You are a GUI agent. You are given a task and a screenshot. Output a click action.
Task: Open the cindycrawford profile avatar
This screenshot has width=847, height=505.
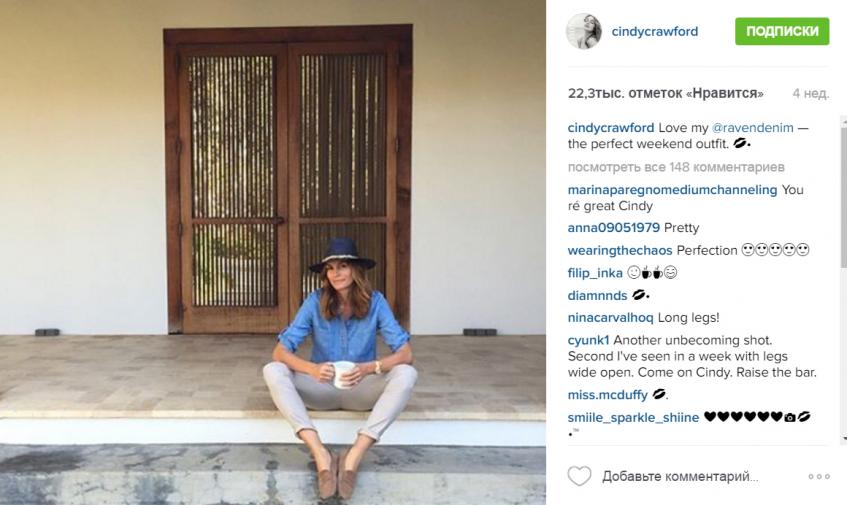click(x=583, y=31)
